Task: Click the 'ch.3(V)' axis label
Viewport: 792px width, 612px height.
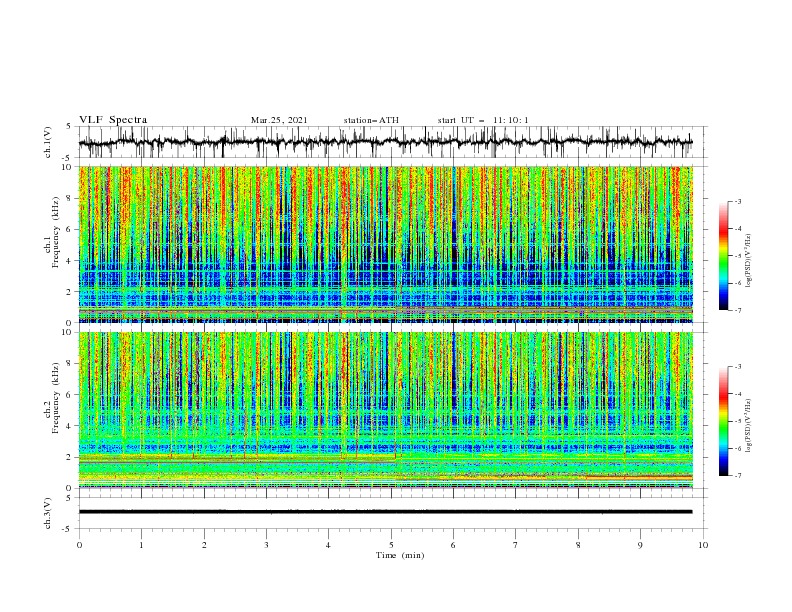Action: [48, 513]
